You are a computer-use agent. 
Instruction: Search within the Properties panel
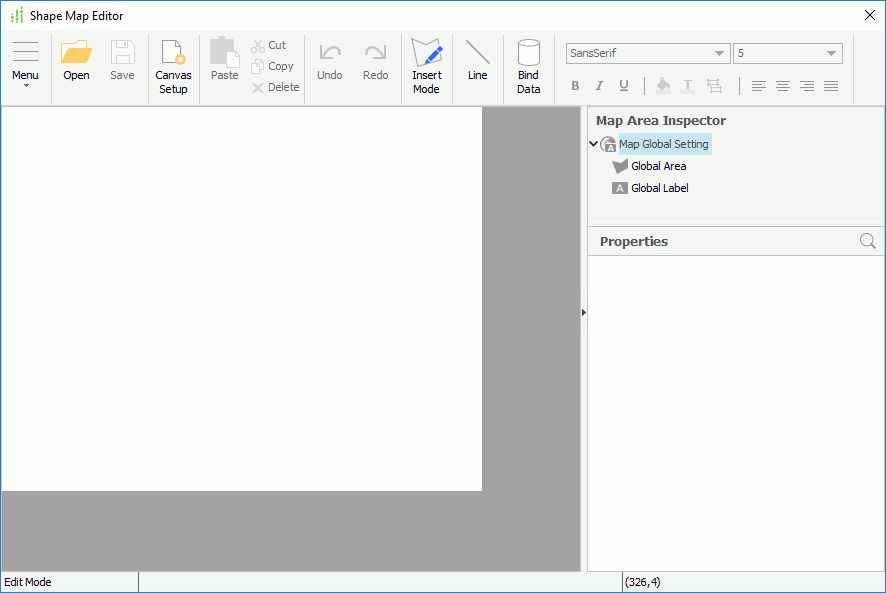[x=866, y=241]
